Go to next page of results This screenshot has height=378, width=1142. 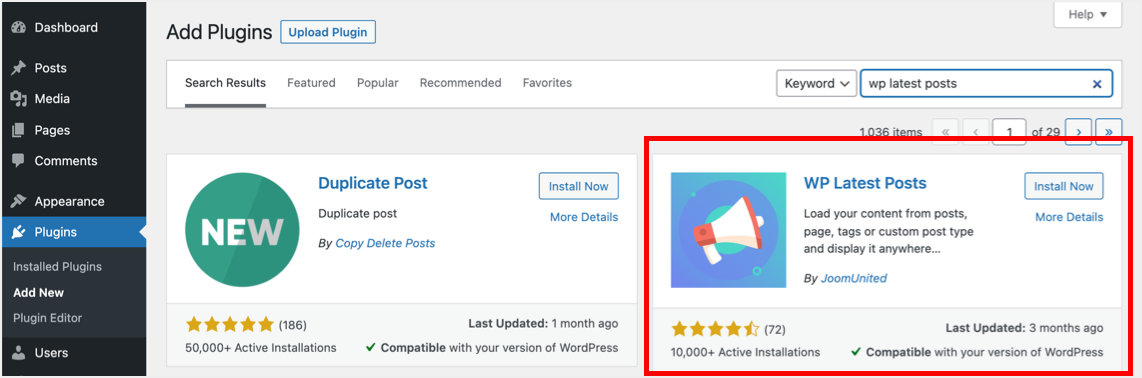click(x=1078, y=132)
